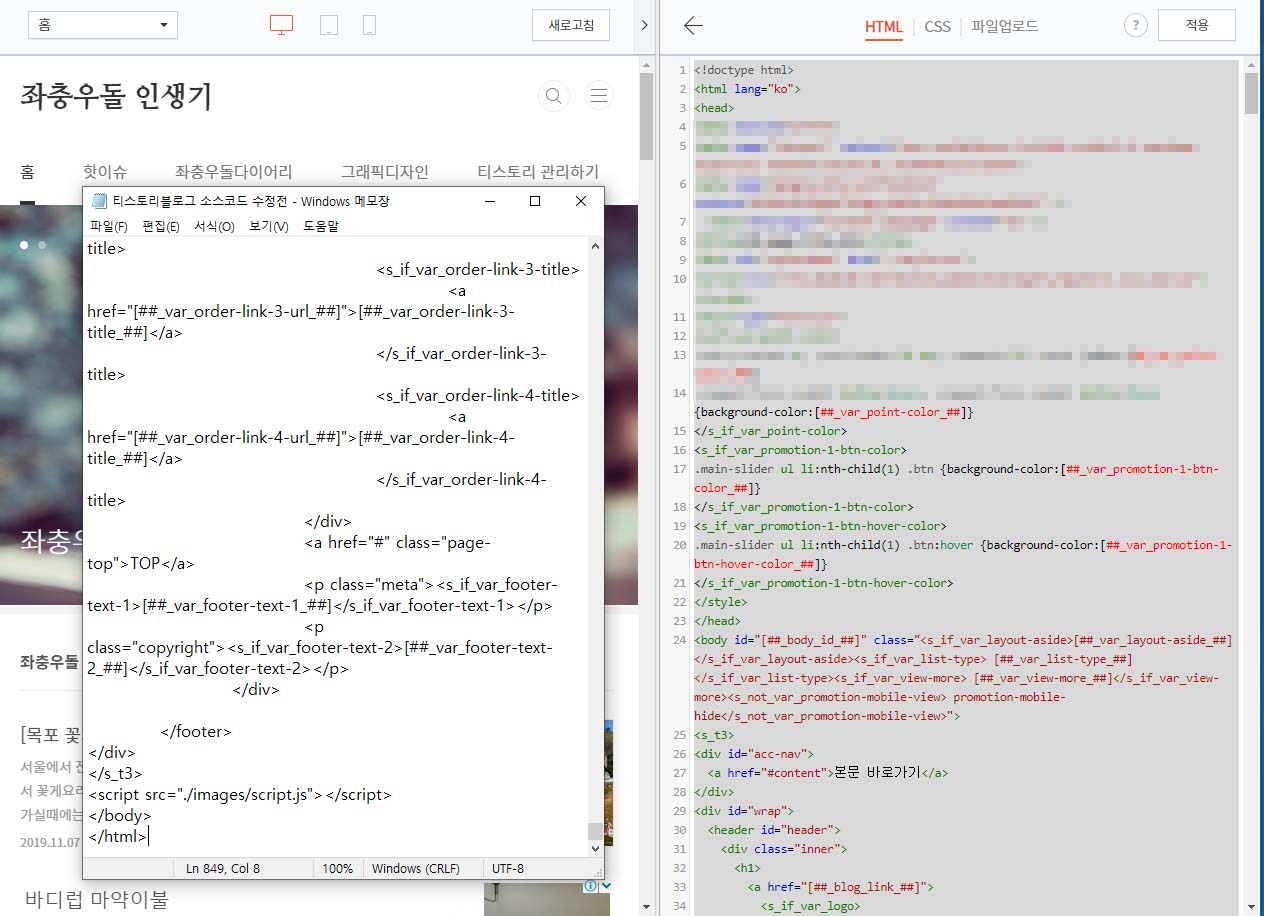Open Notepad 보기(V) menu
Viewport: 1264px width, 916px height.
pyautogui.click(x=269, y=226)
